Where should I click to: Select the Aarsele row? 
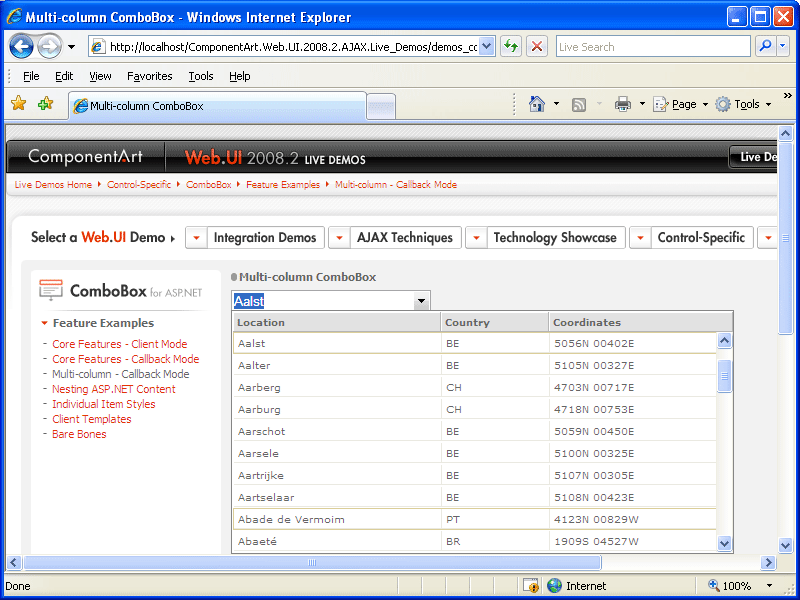tap(474, 453)
